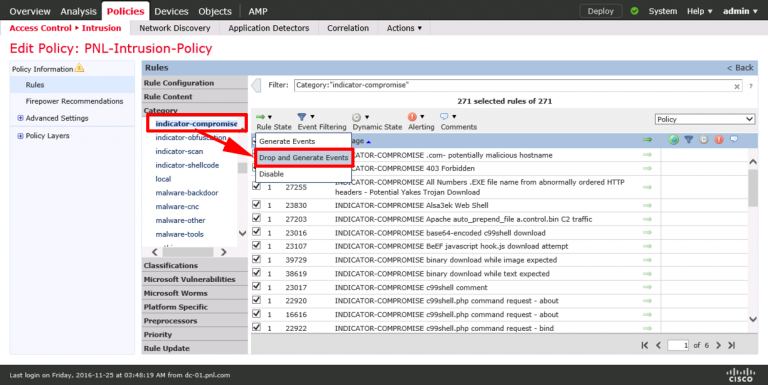Expand Policy Layers tree node
This screenshot has width=768, height=385.
click(x=20, y=136)
